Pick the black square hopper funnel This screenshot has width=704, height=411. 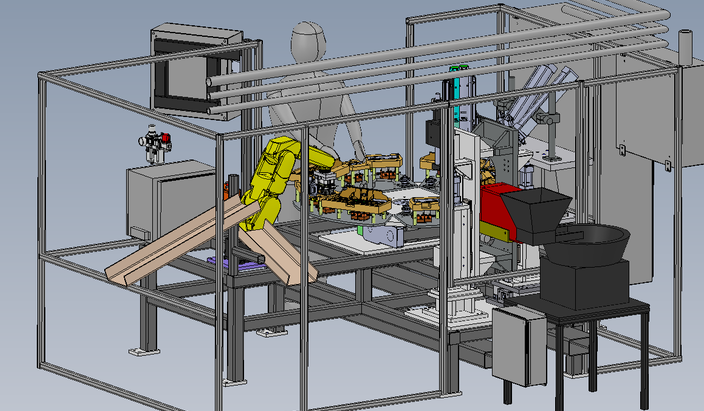pyautogui.click(x=536, y=216)
